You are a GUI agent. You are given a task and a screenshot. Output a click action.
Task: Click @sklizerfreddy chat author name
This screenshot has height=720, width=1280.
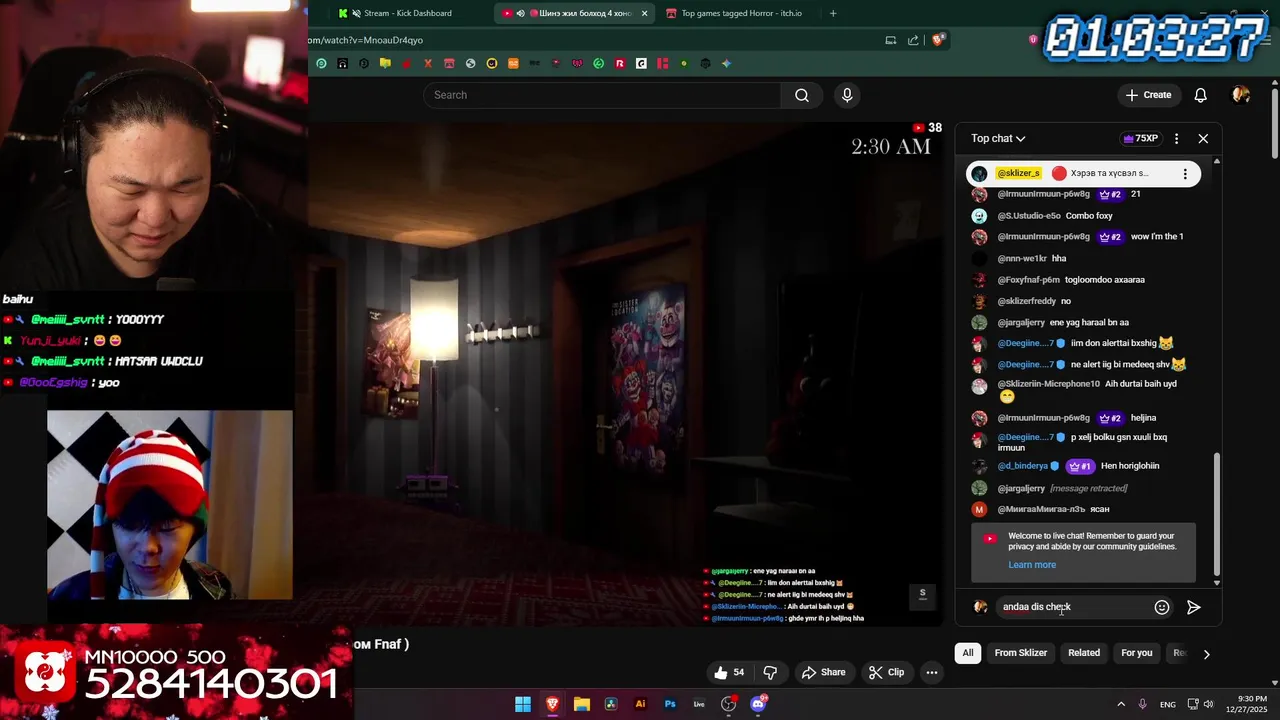1026,301
